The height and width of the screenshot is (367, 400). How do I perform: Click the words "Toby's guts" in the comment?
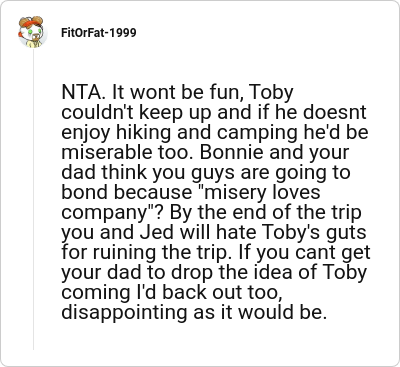pos(315,233)
